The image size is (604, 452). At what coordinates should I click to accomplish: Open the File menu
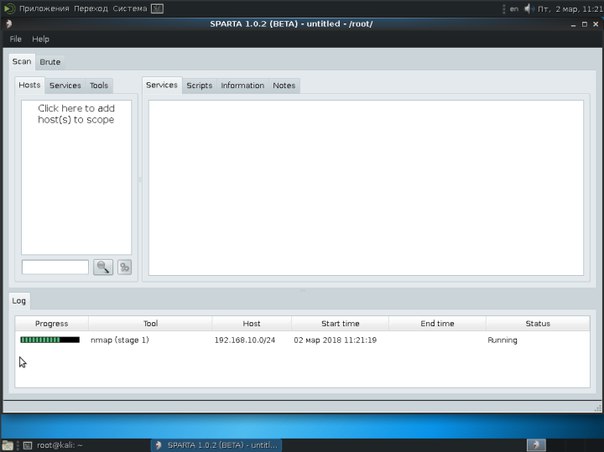point(15,39)
